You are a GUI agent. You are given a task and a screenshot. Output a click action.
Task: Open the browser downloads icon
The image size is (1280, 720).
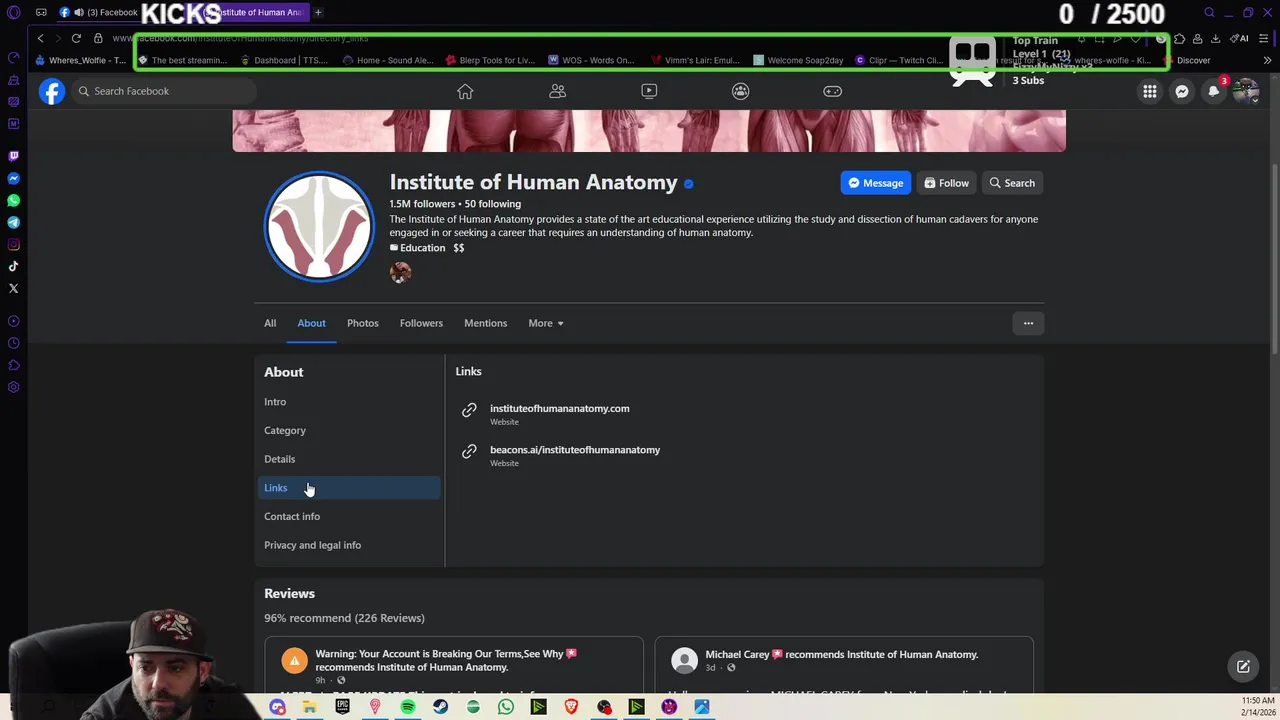(1215, 38)
